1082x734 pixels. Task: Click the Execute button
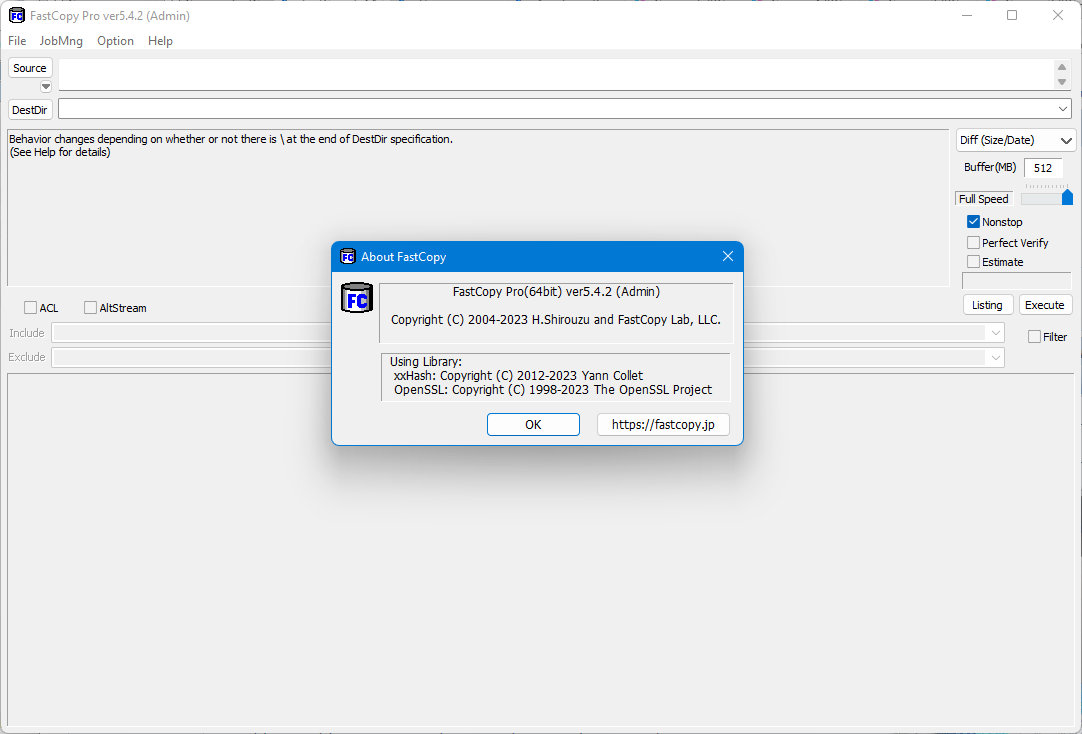point(1045,304)
